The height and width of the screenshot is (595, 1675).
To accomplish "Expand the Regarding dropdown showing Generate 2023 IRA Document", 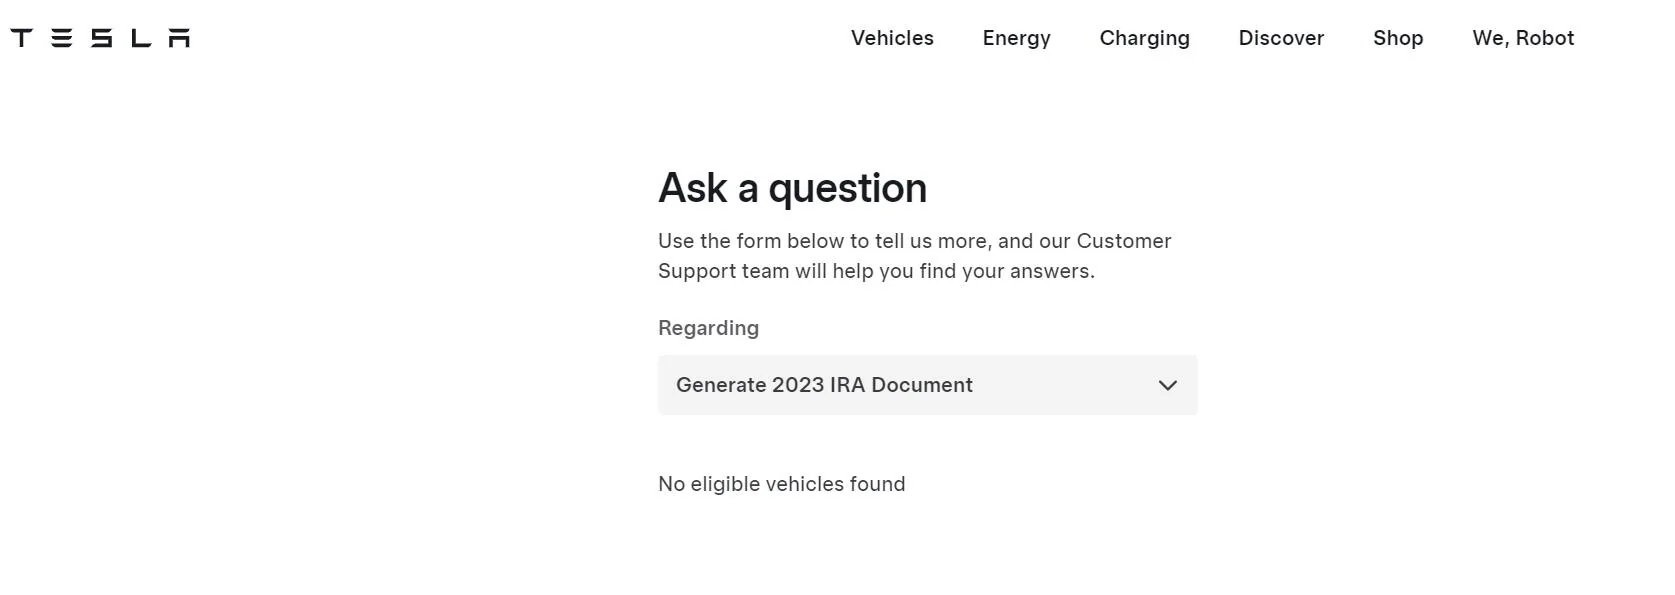I will click(927, 385).
